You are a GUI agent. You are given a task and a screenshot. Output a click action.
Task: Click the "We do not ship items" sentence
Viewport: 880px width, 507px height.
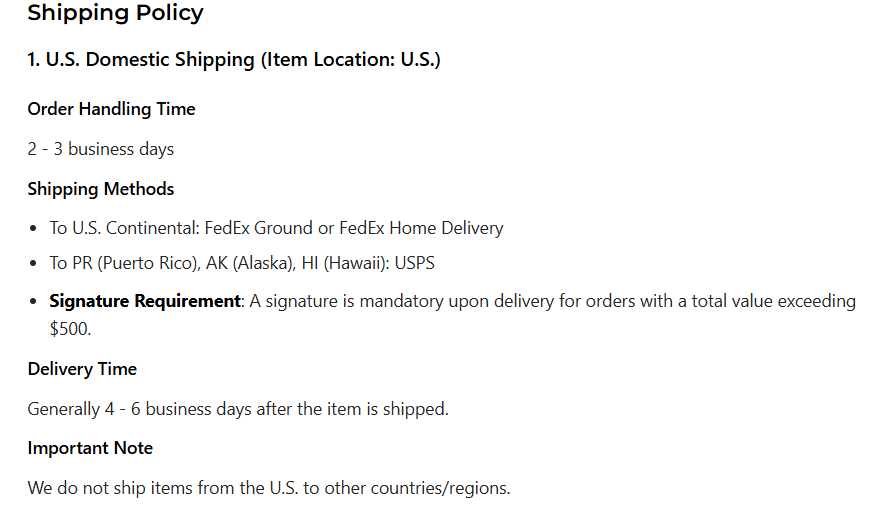pos(268,488)
